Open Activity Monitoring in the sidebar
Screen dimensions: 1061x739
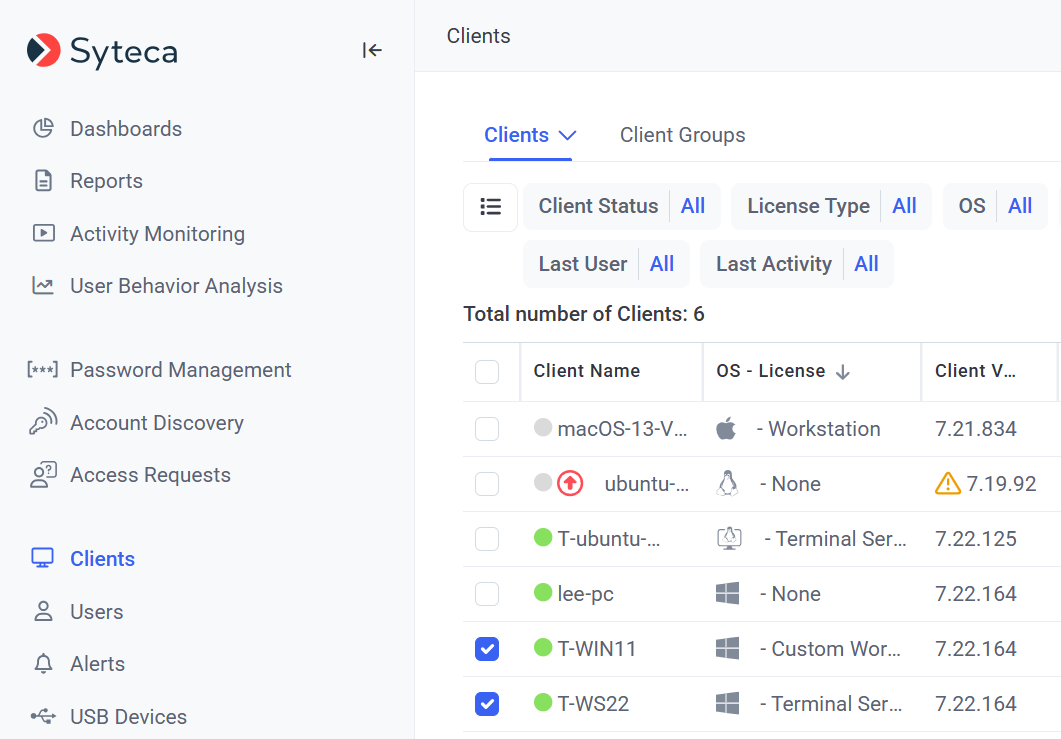pos(157,234)
